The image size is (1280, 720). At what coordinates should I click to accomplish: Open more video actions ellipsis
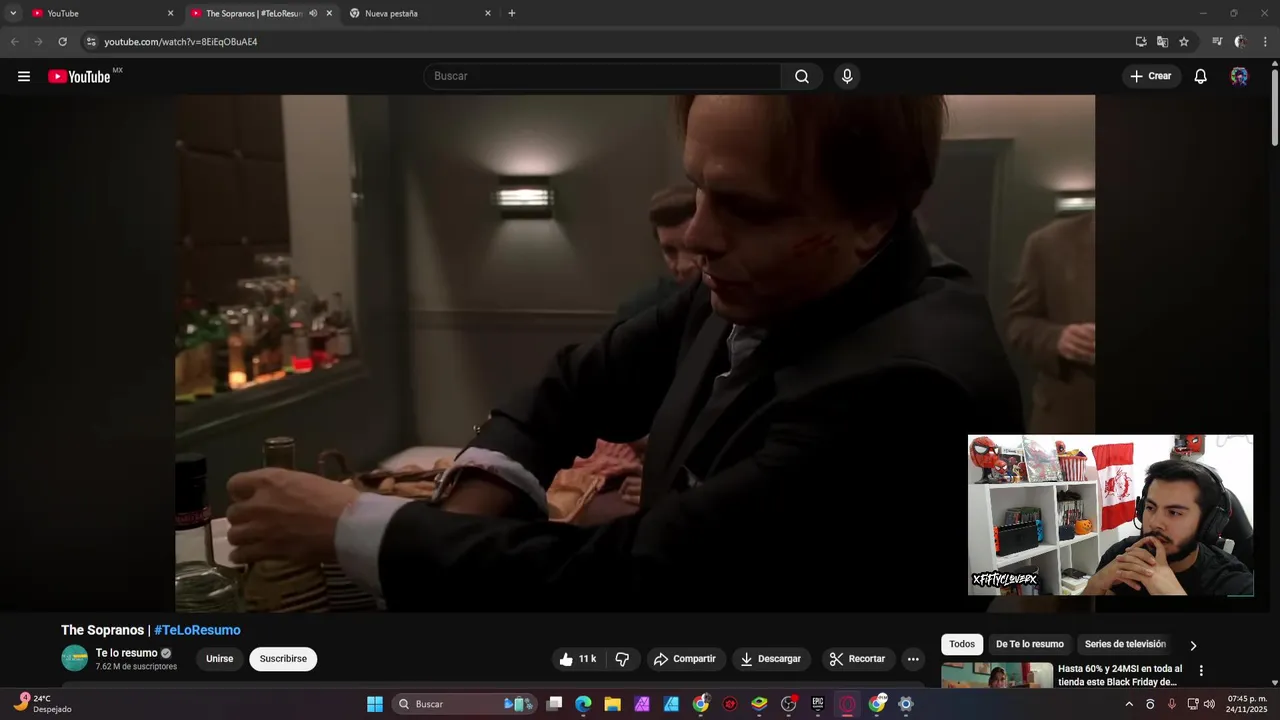click(913, 659)
